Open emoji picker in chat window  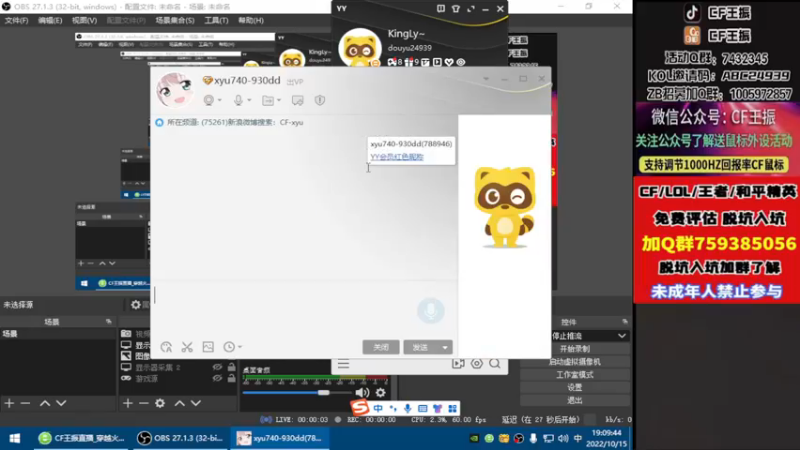pyautogui.click(x=166, y=347)
